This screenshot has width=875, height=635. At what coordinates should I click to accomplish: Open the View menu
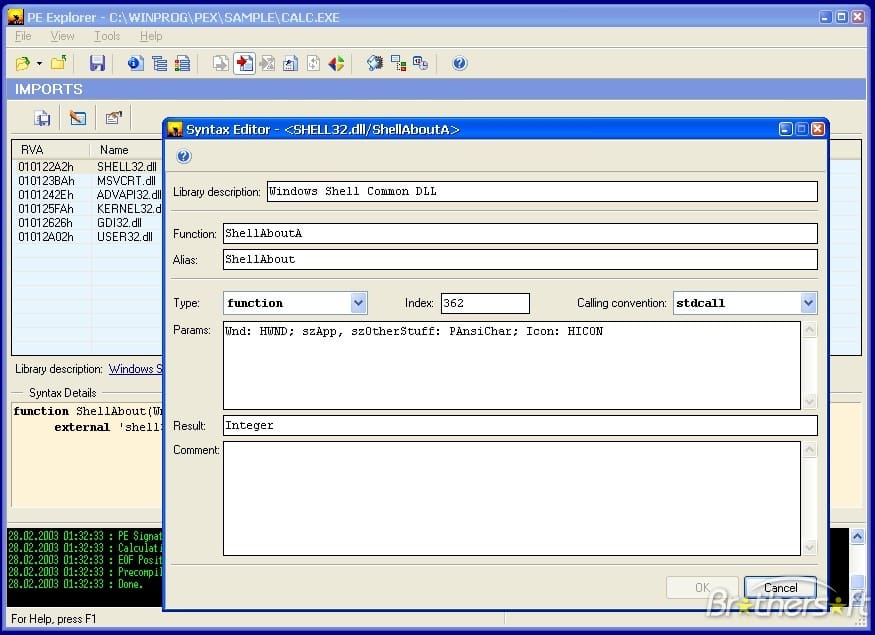62,36
